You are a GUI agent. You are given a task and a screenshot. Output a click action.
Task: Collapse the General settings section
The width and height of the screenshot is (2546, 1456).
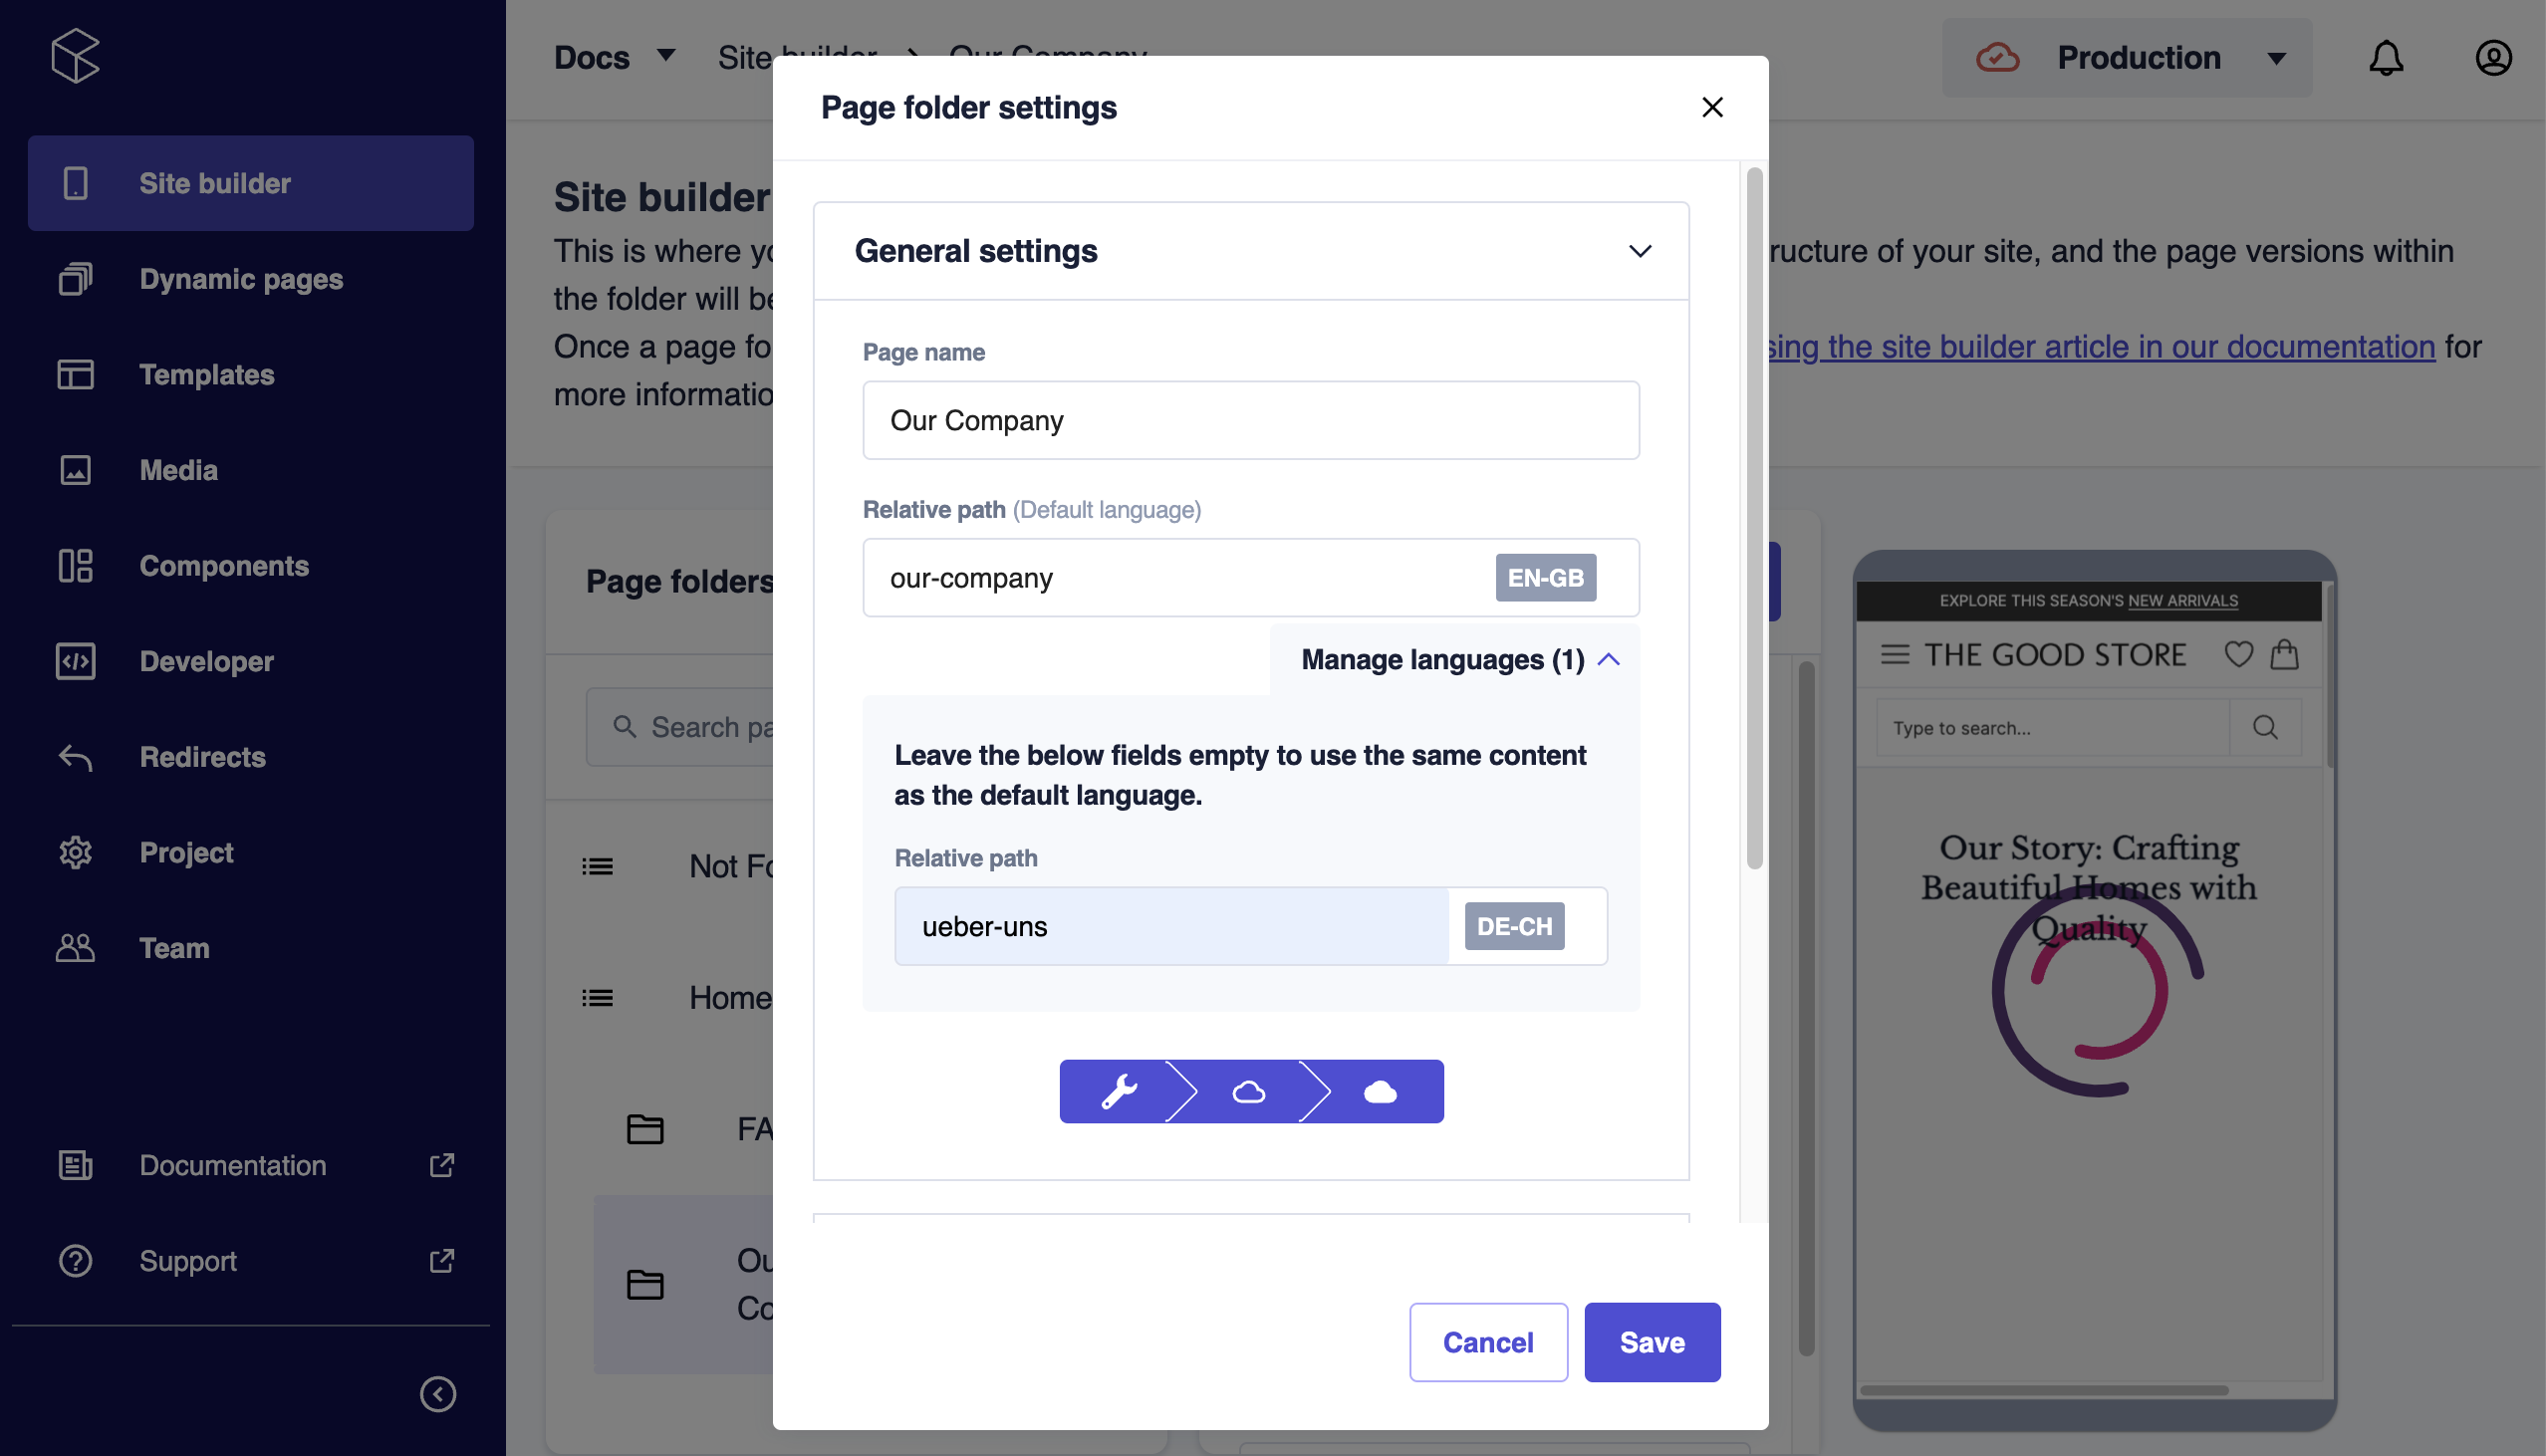point(1640,251)
